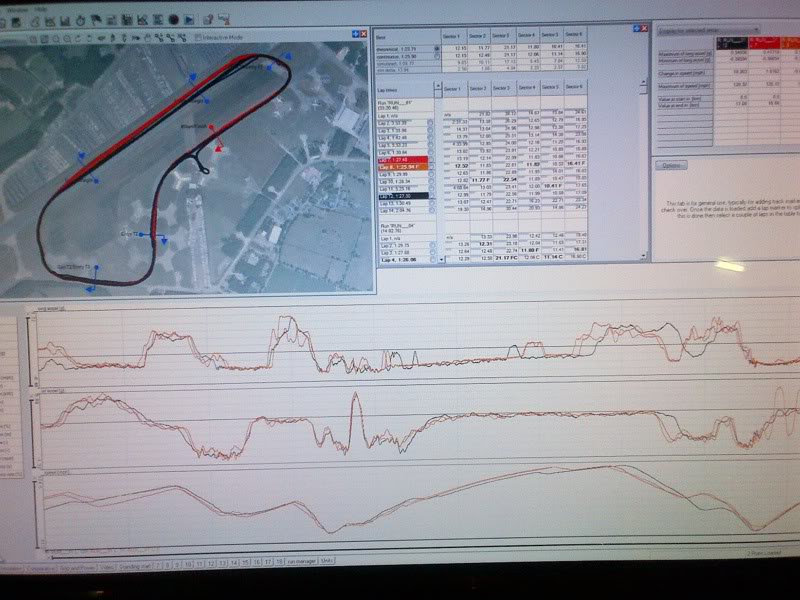Click the blue pin icon on map panel
Image resolution: width=800 pixels, height=600 pixels.
tap(354, 34)
